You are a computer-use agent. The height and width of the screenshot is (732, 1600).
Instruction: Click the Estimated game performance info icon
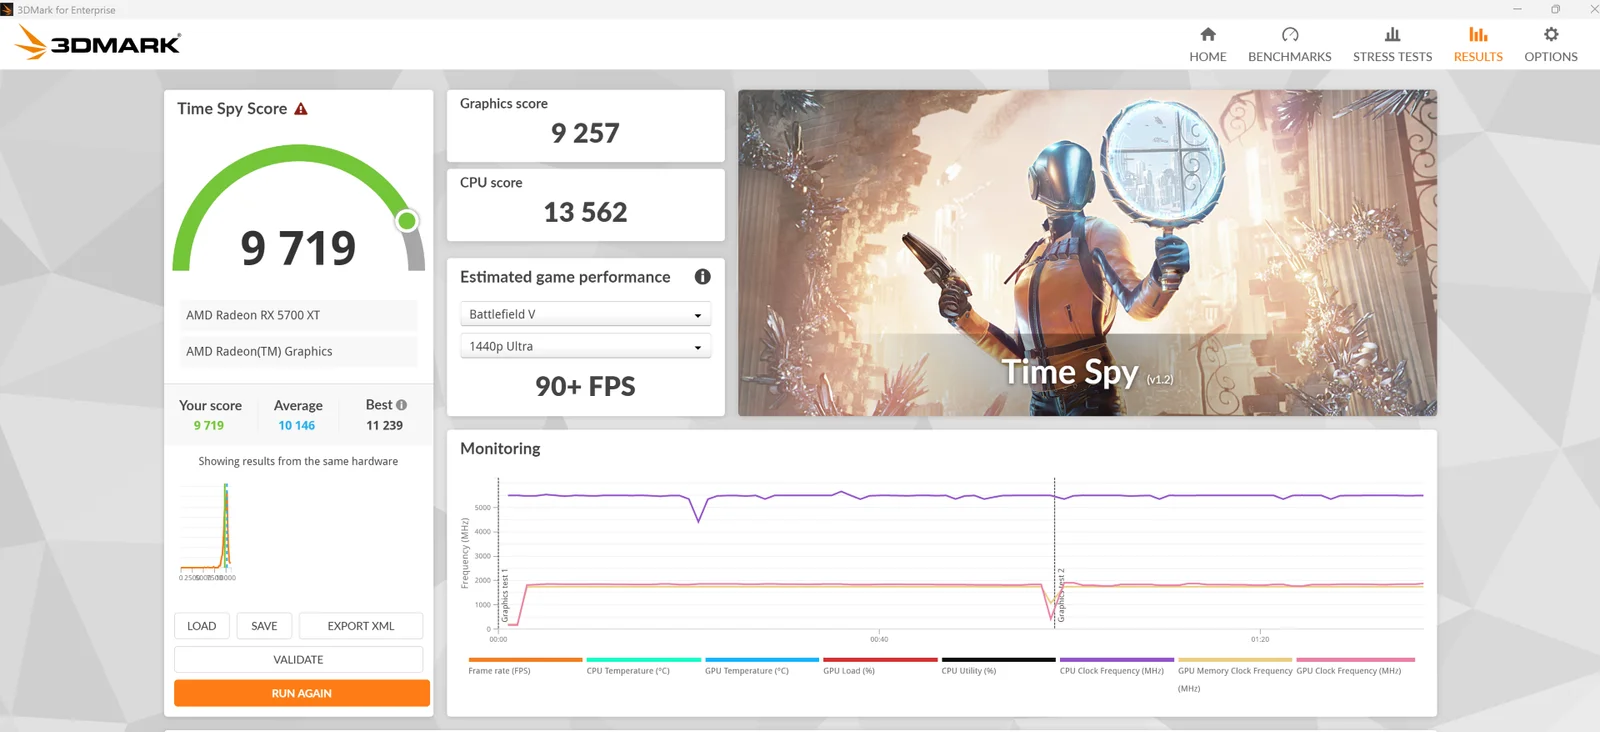click(702, 277)
